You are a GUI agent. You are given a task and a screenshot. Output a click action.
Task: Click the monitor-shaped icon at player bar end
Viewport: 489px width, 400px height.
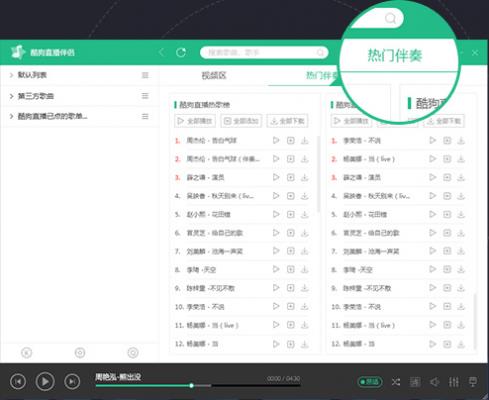[473, 382]
